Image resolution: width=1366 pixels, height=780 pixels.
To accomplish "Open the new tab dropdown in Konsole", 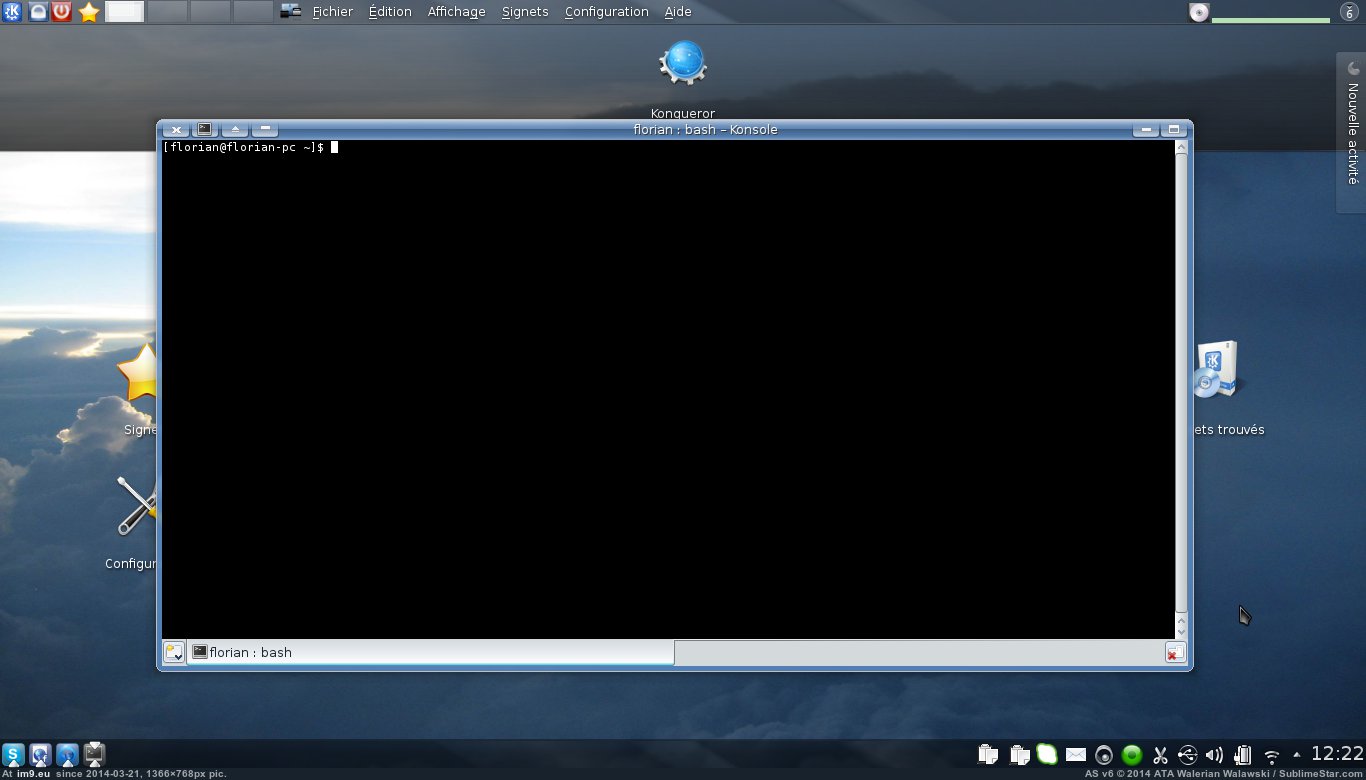I will (174, 653).
